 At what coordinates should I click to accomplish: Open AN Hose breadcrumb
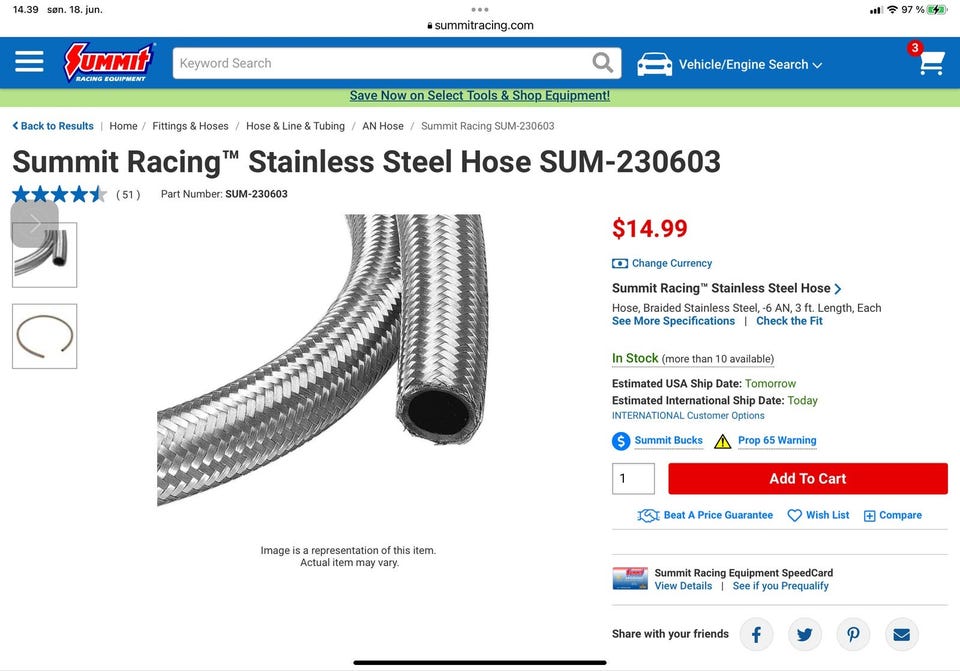coord(383,126)
